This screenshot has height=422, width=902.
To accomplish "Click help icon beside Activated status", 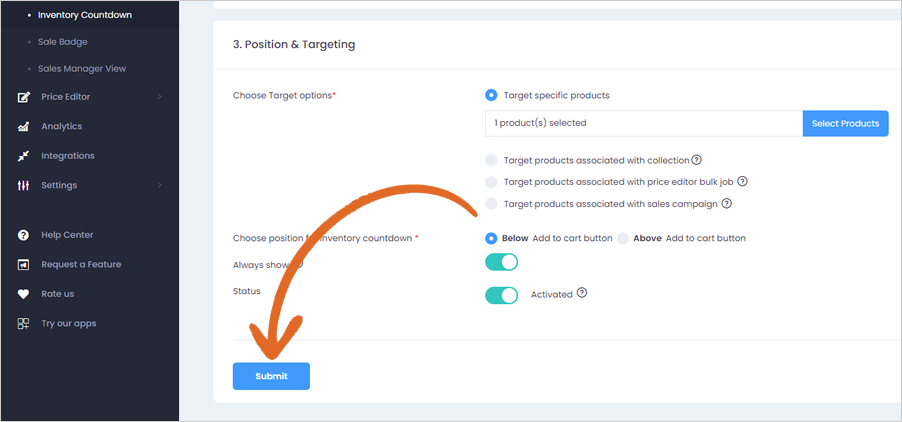I will coord(582,293).
